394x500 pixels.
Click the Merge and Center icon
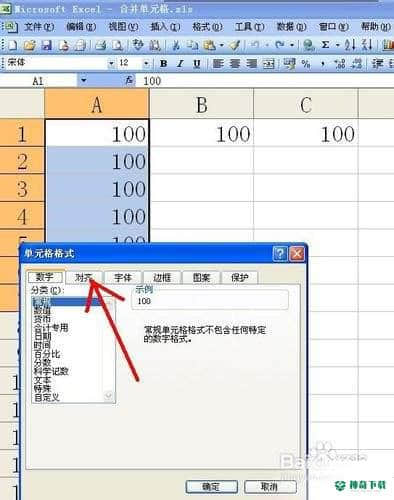(269, 63)
